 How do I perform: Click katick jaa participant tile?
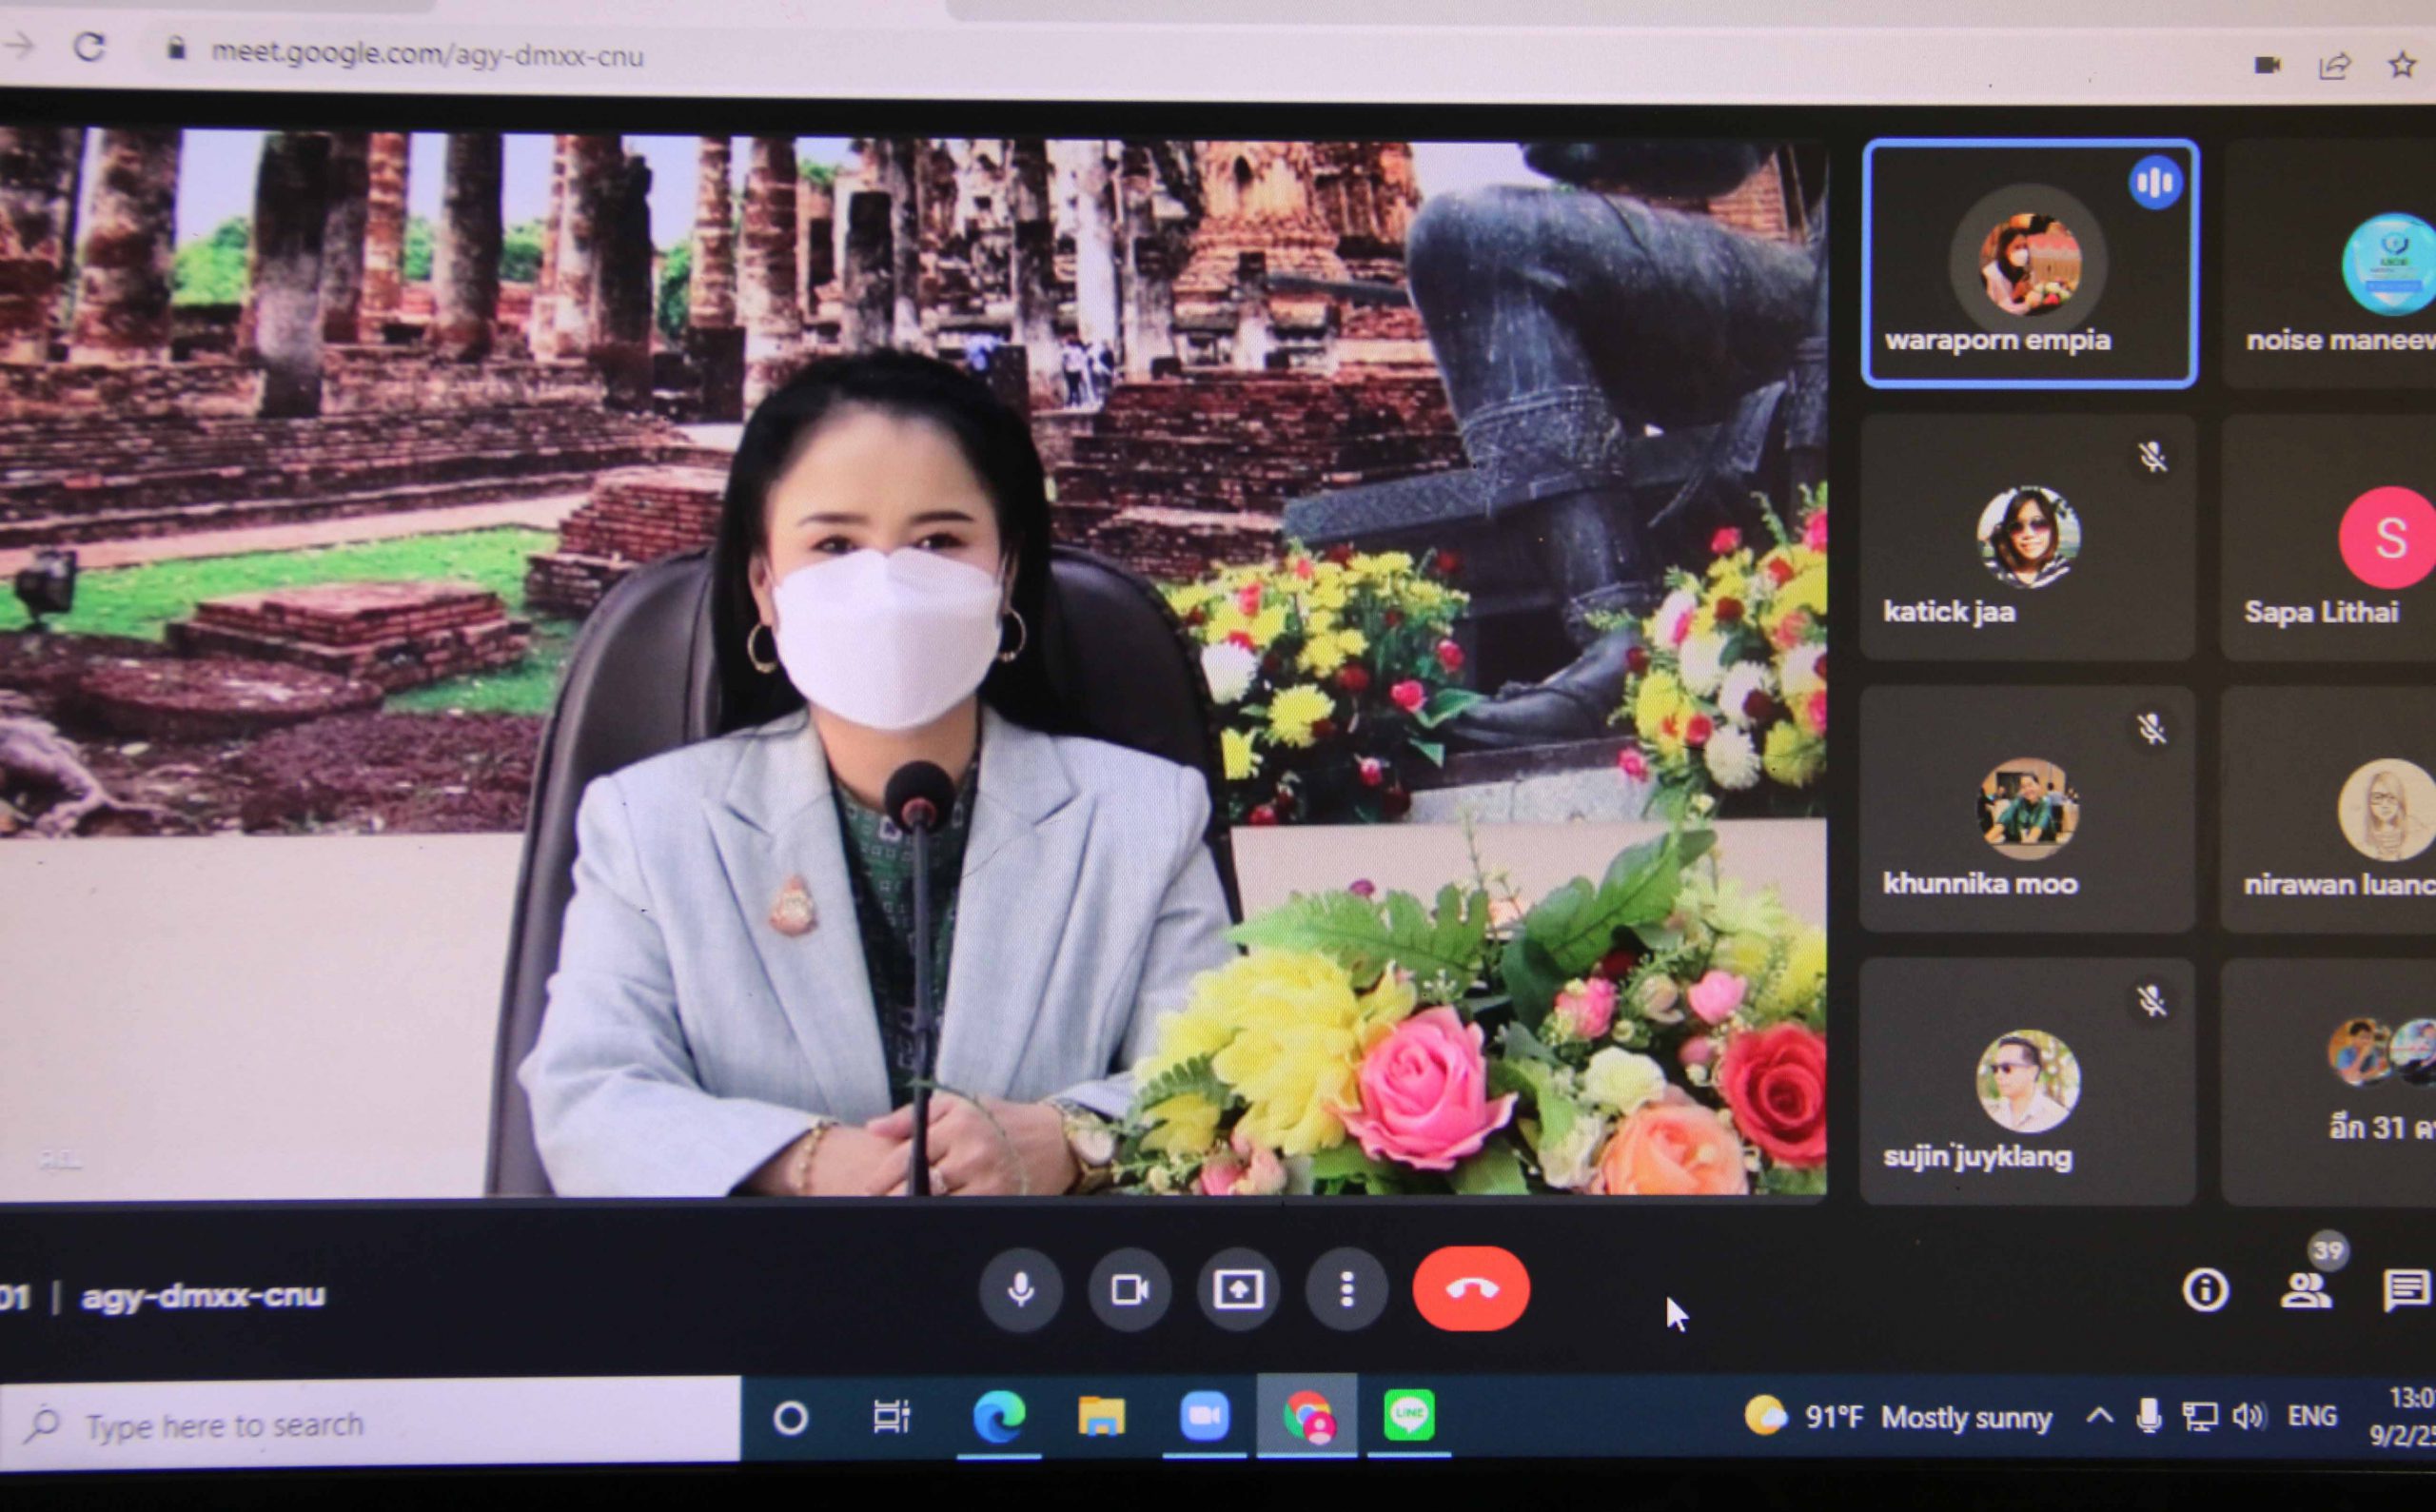pos(2028,538)
